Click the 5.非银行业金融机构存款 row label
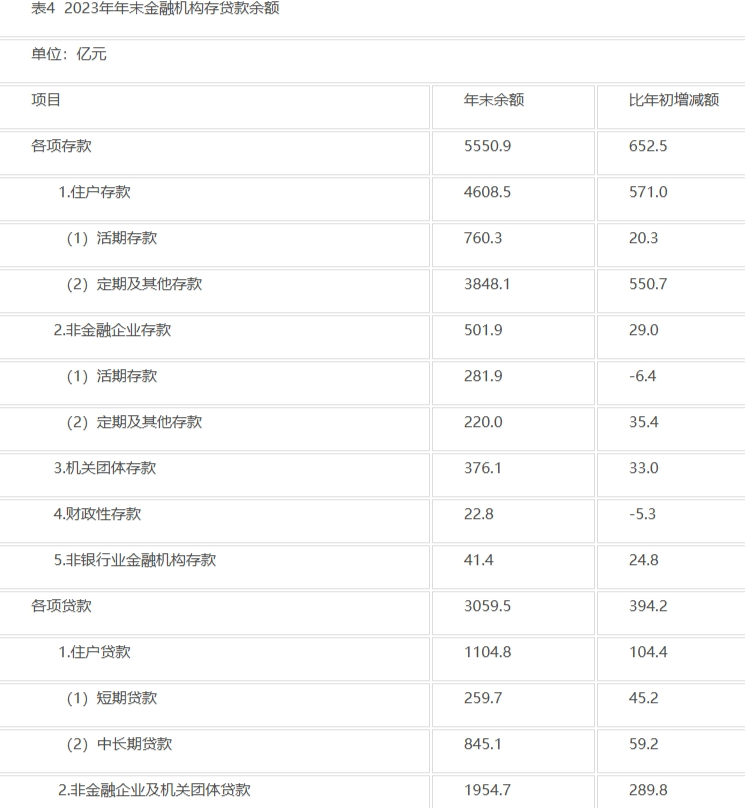Viewport: 745px width, 808px height. [x=135, y=560]
